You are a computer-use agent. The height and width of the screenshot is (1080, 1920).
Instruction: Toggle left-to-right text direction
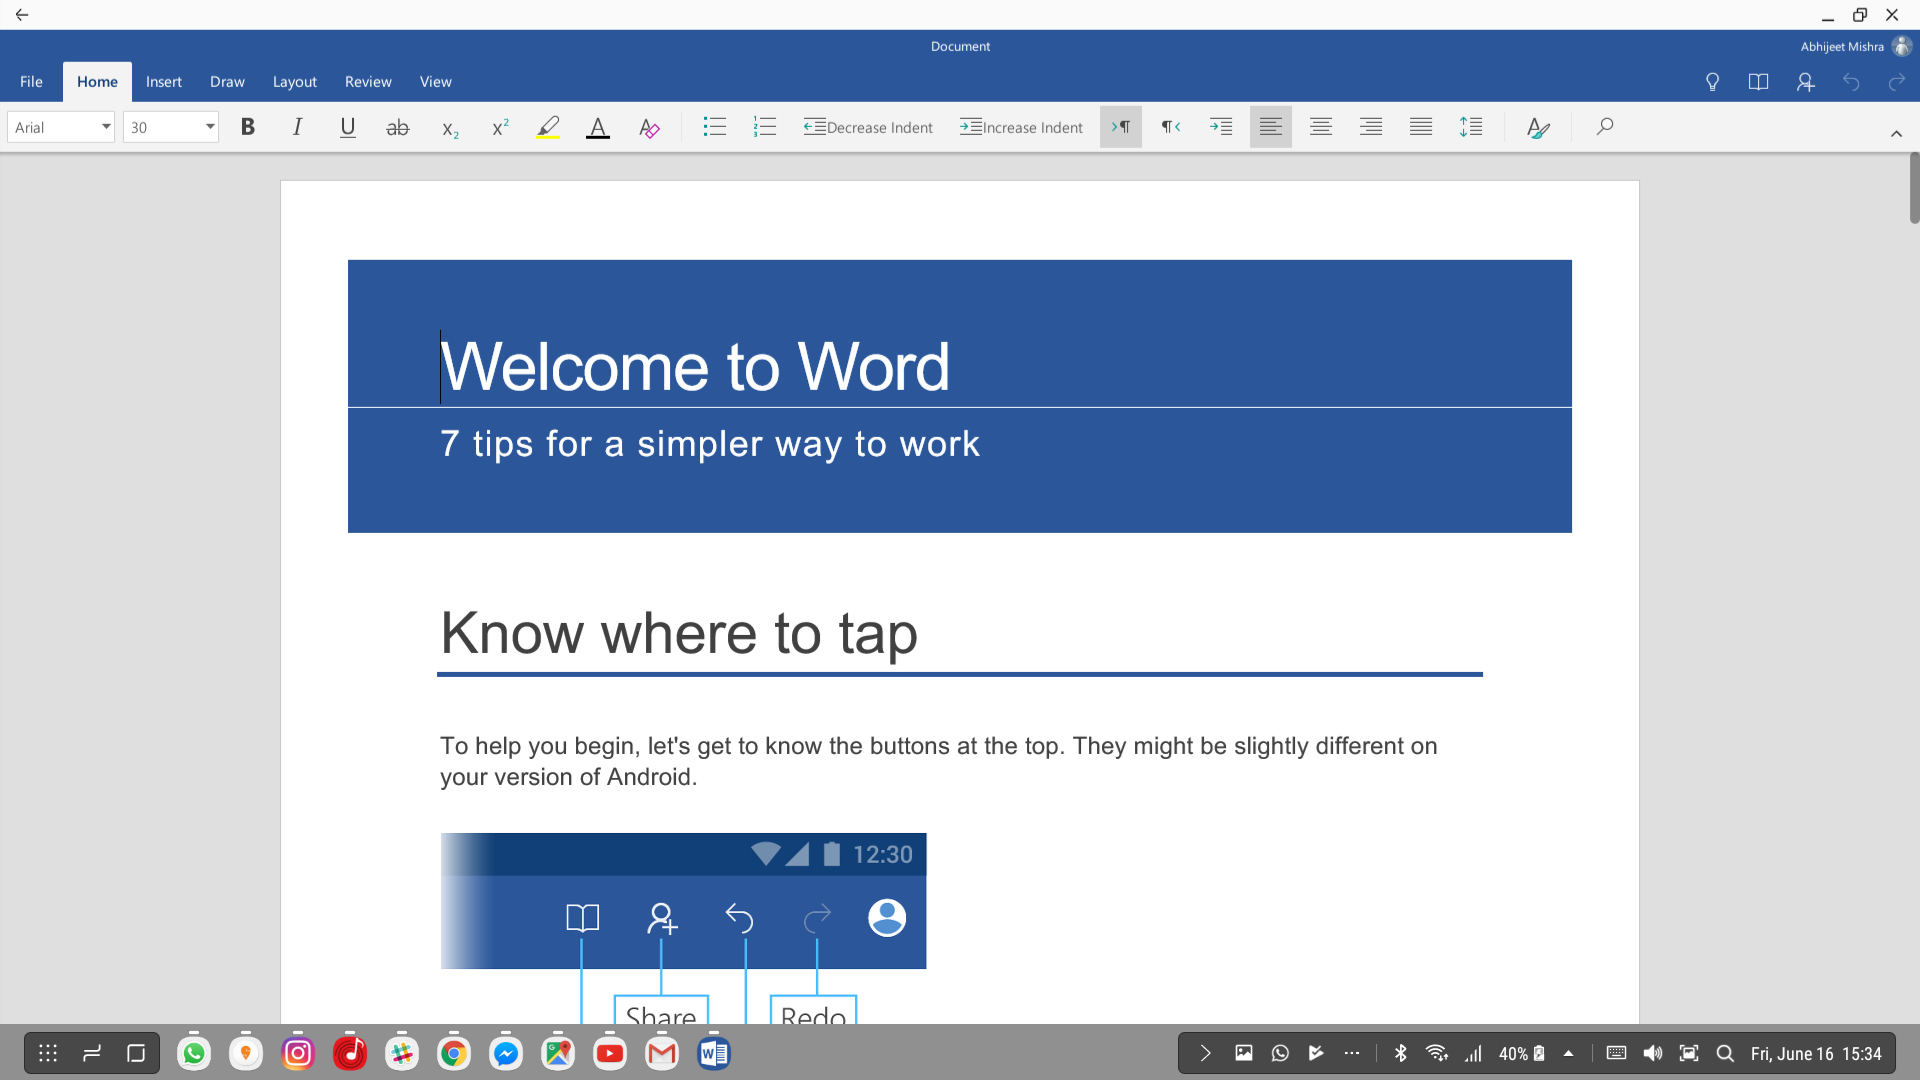point(1120,127)
